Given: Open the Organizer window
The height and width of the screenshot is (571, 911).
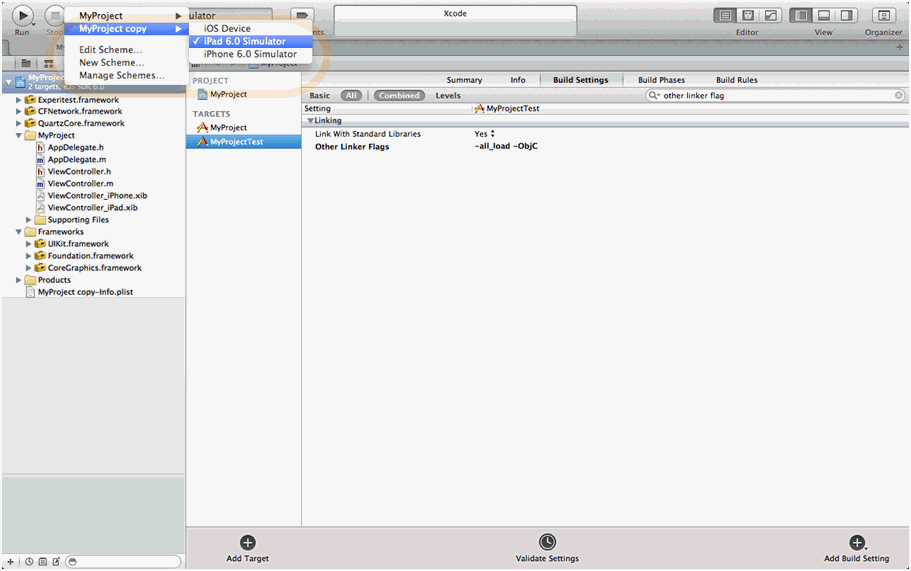Looking at the screenshot, I should point(883,16).
